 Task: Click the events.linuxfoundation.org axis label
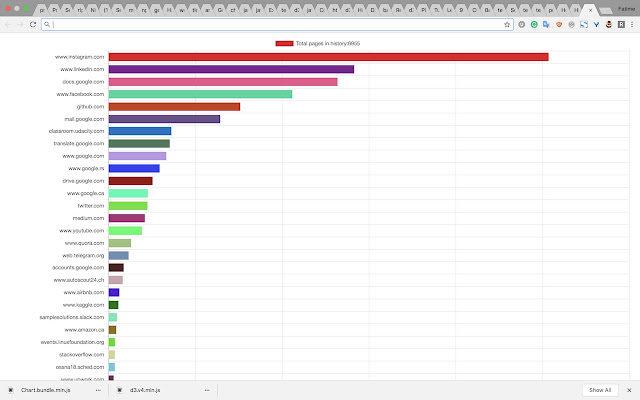(72, 342)
